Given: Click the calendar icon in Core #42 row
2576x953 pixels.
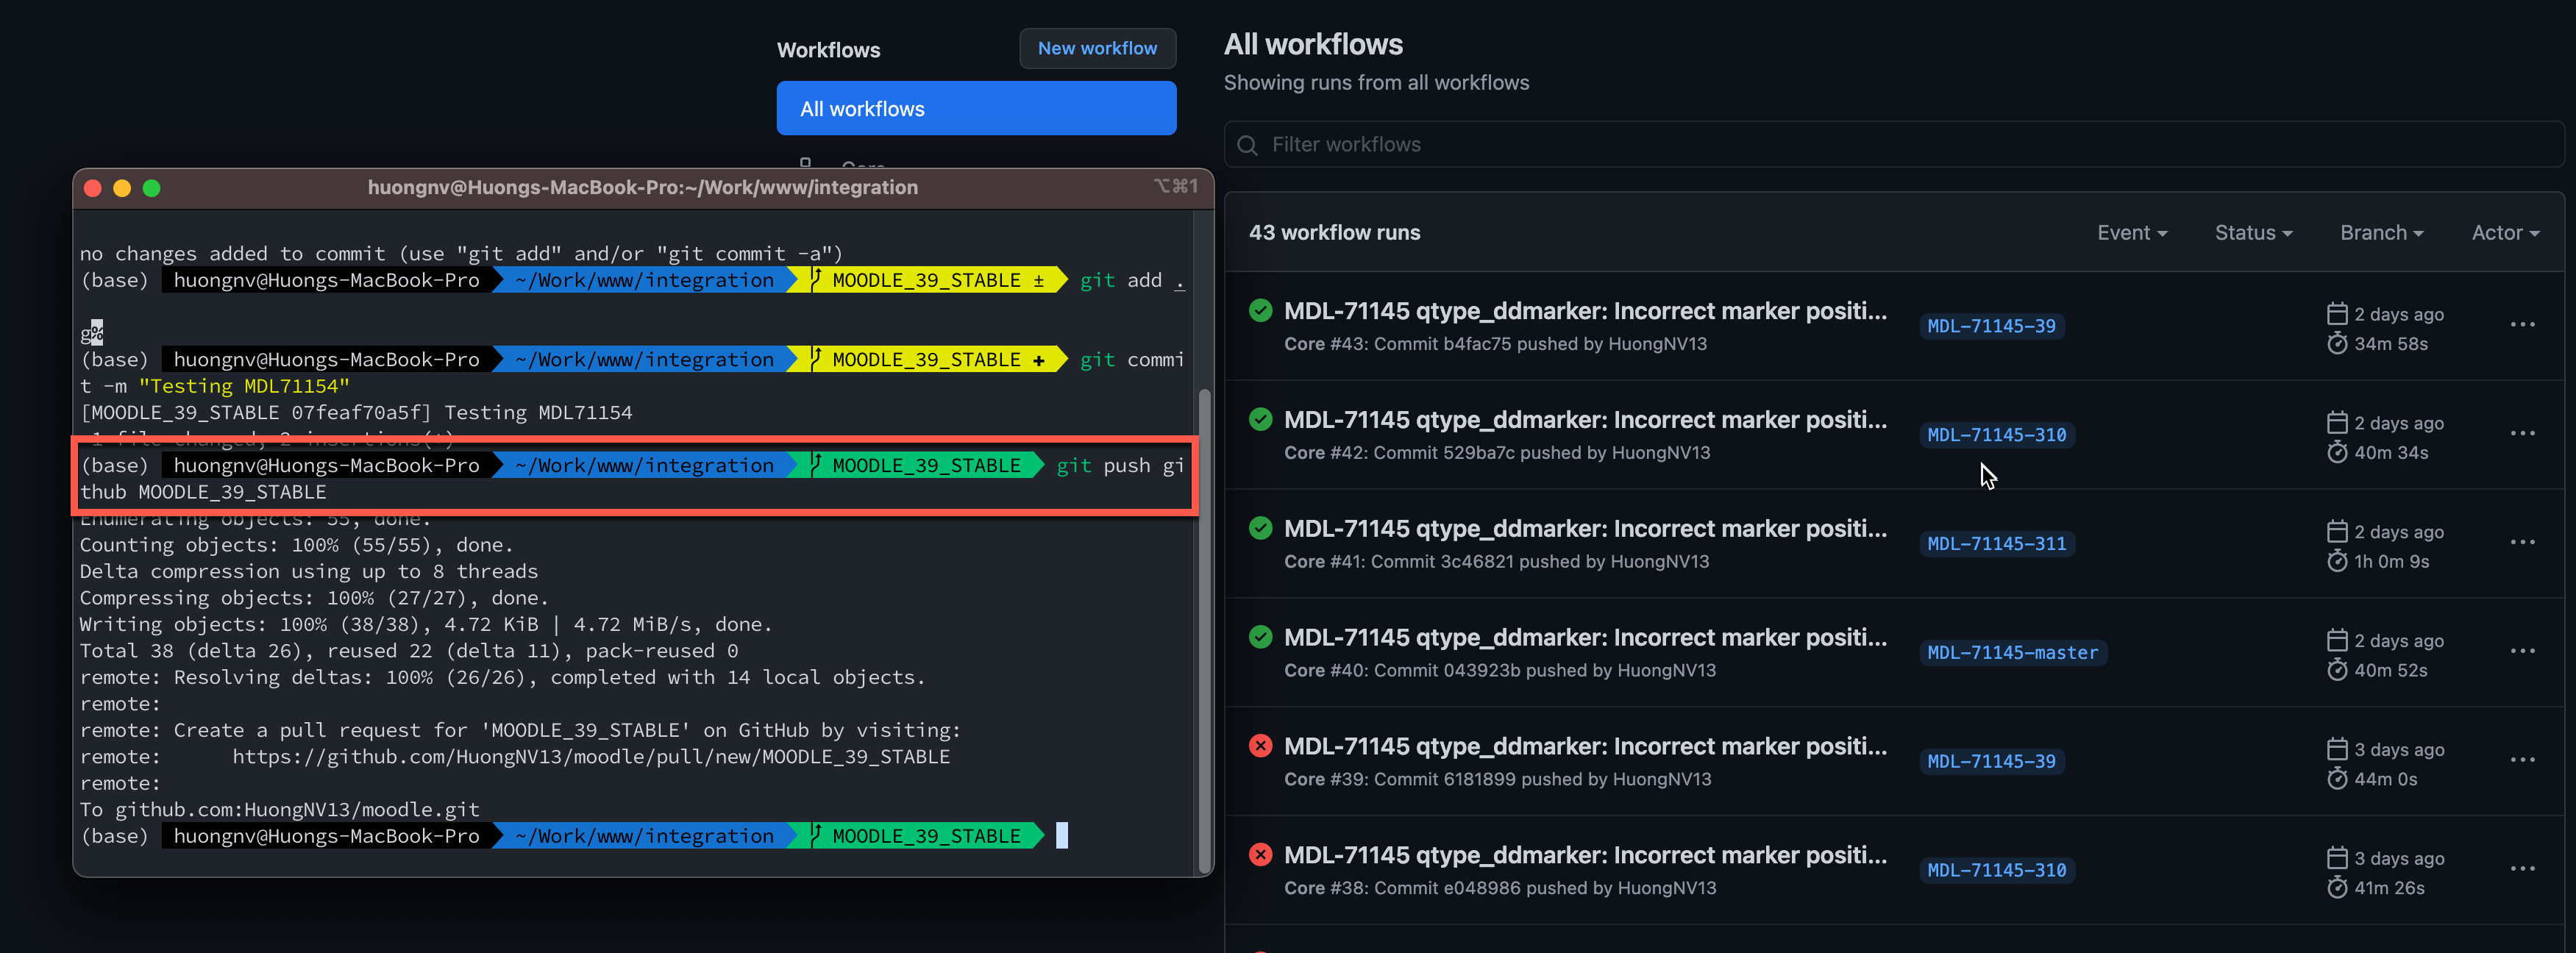Looking at the screenshot, I should pyautogui.click(x=2337, y=423).
